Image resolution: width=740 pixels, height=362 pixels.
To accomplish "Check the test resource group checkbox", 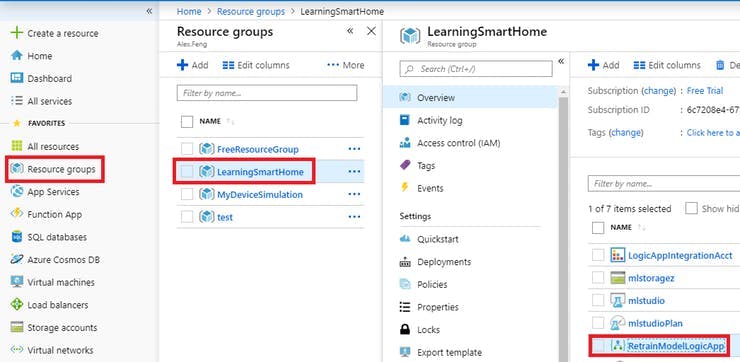I will coord(187,217).
